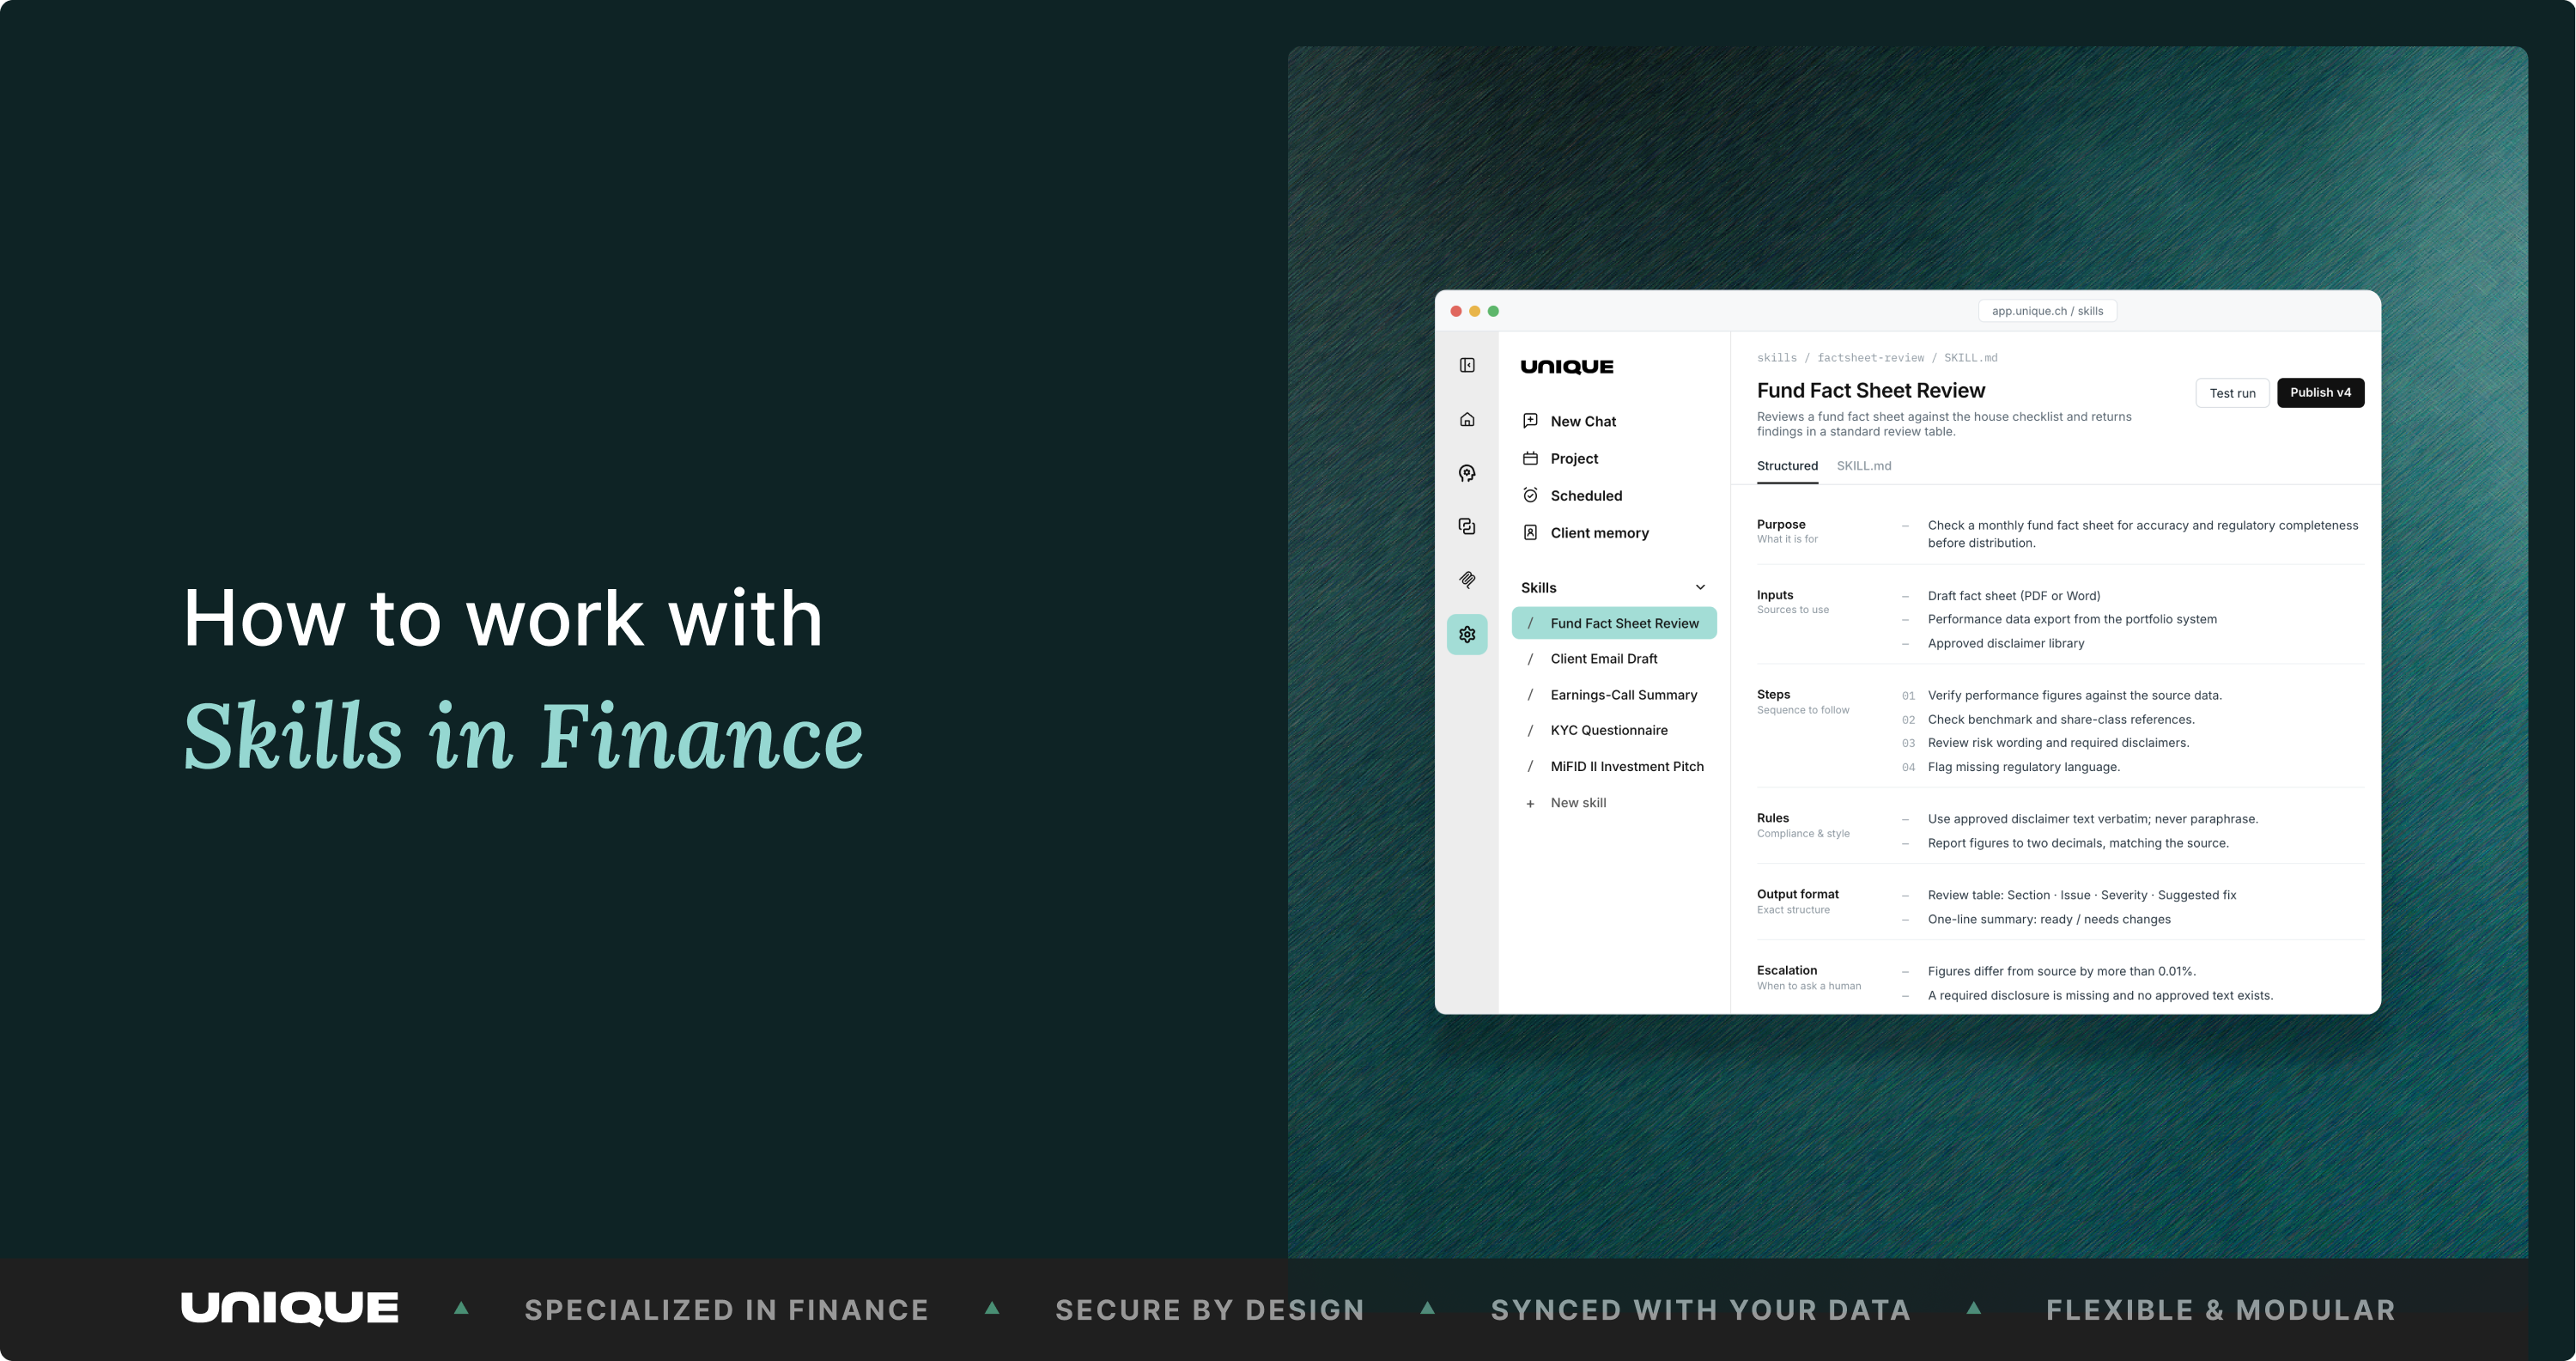Viewport: 2576px width, 1361px height.
Task: Click the SKILL.md breadcrumb segment
Action: (1970, 358)
